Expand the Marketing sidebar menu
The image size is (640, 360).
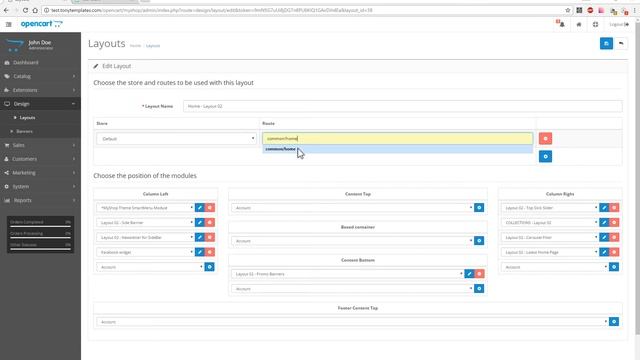40,173
